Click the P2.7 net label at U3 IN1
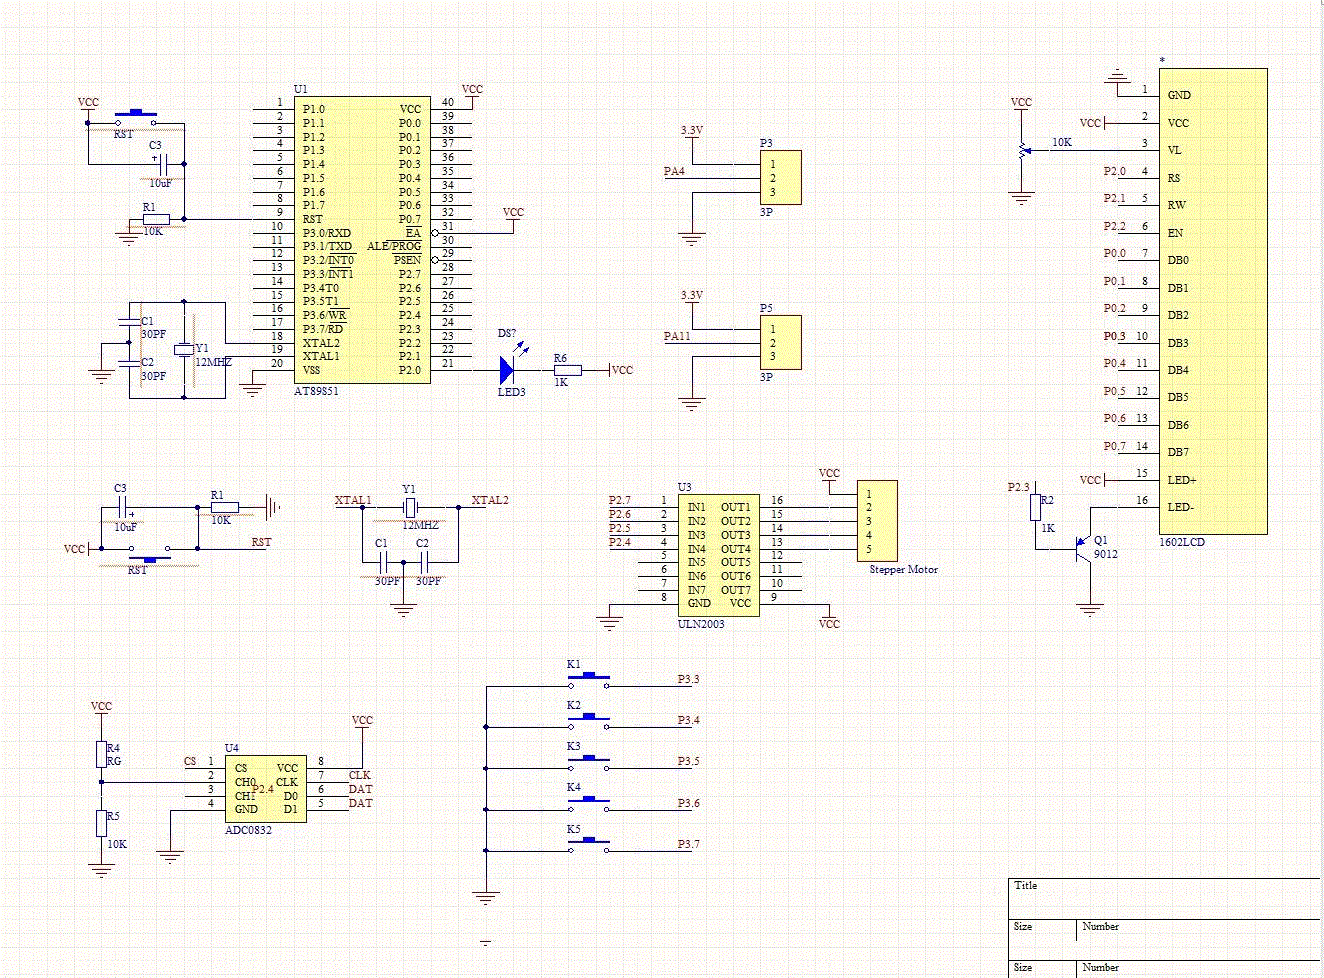Screen dimensions: 1324x978 tap(620, 500)
